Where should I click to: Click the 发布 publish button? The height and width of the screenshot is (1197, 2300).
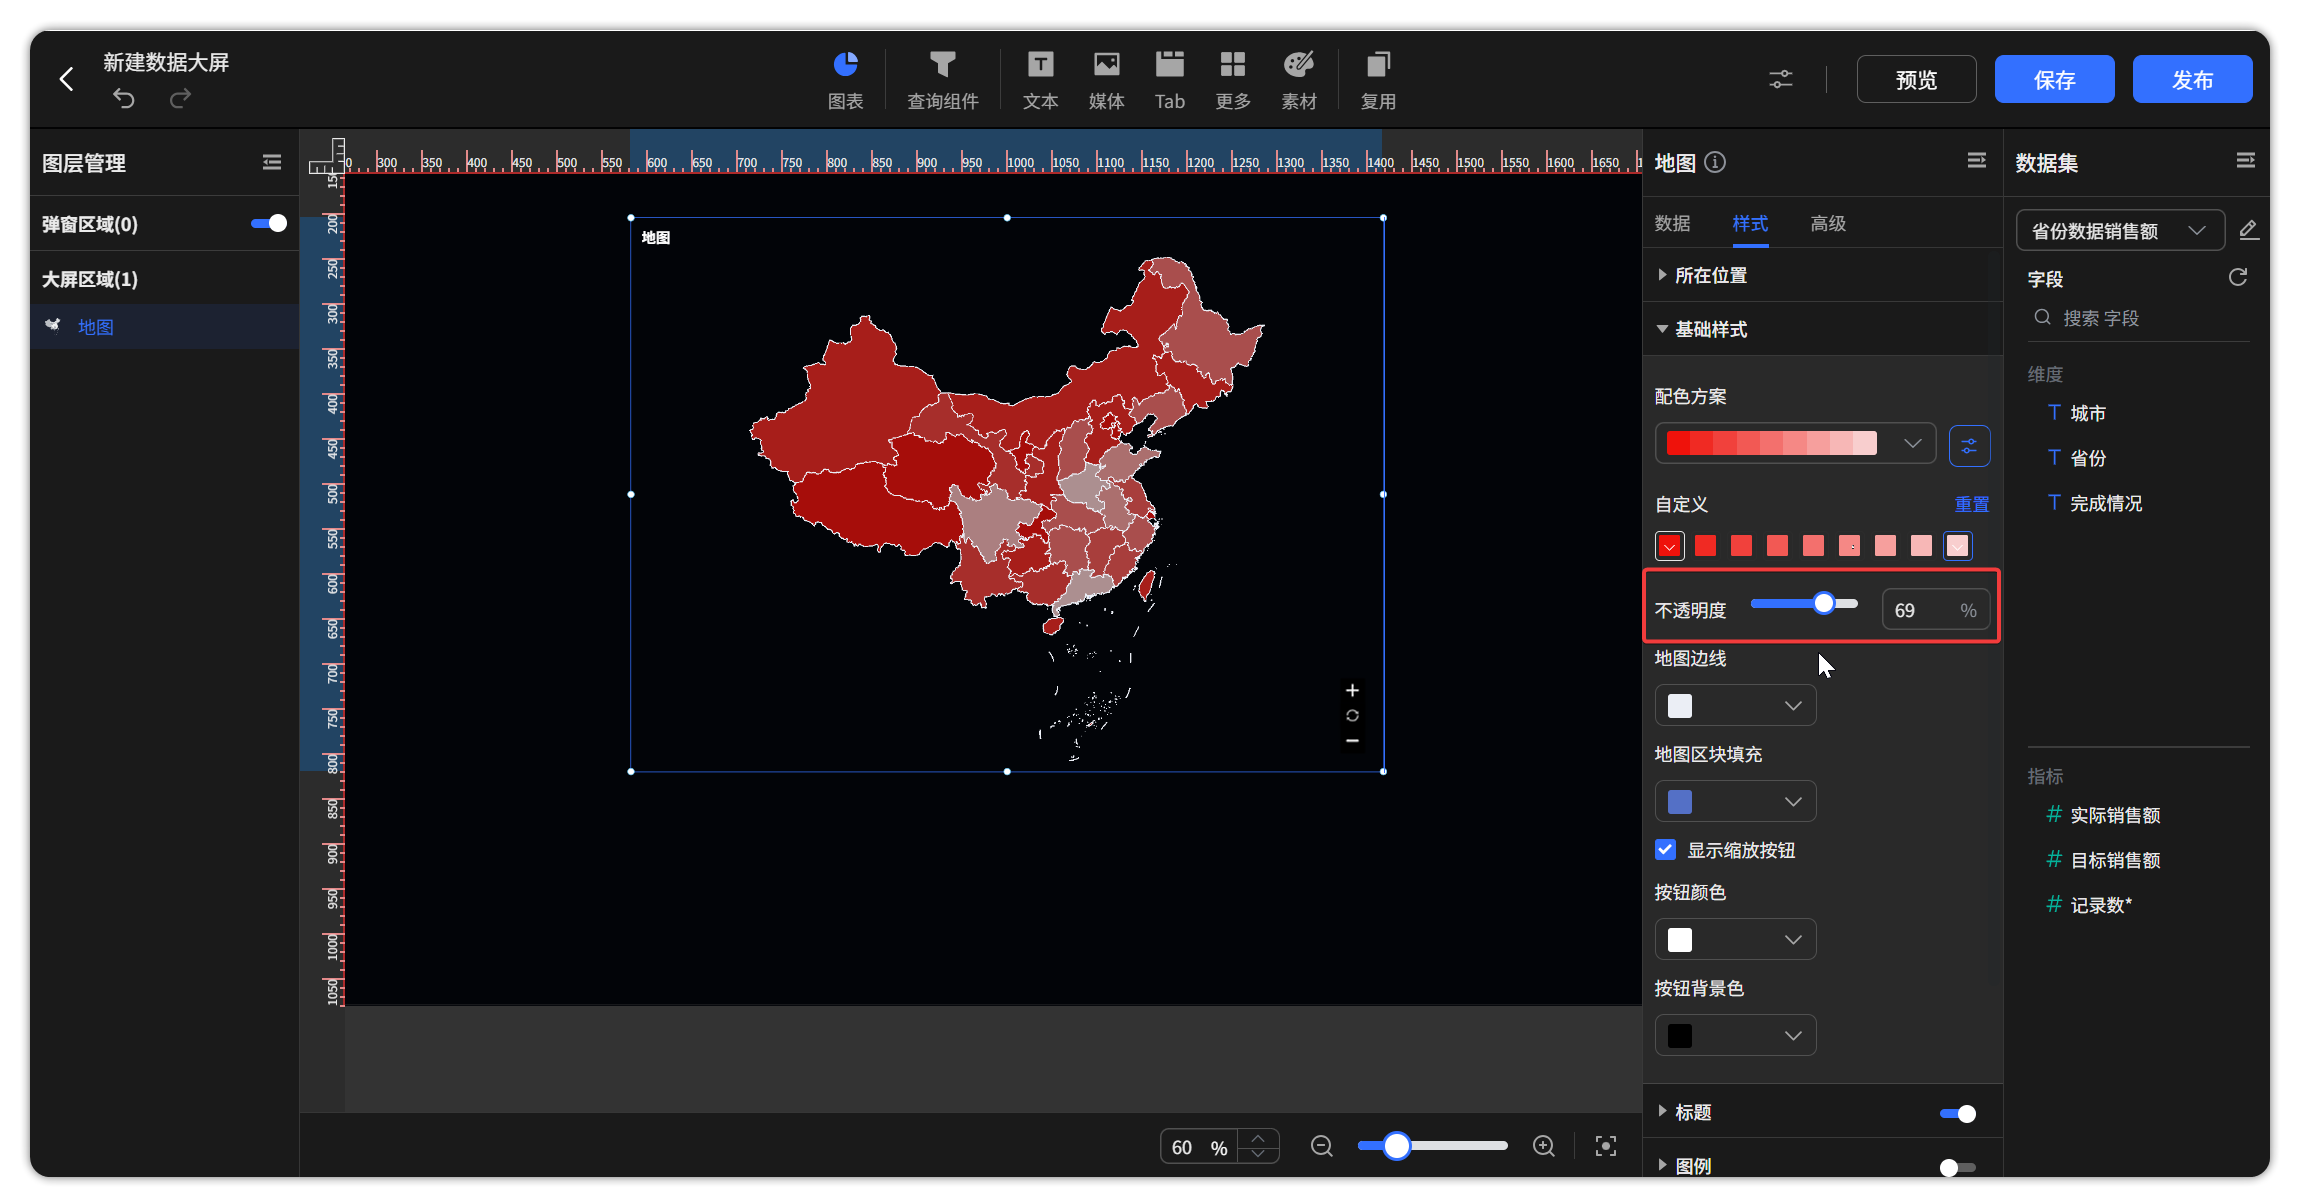(2192, 79)
